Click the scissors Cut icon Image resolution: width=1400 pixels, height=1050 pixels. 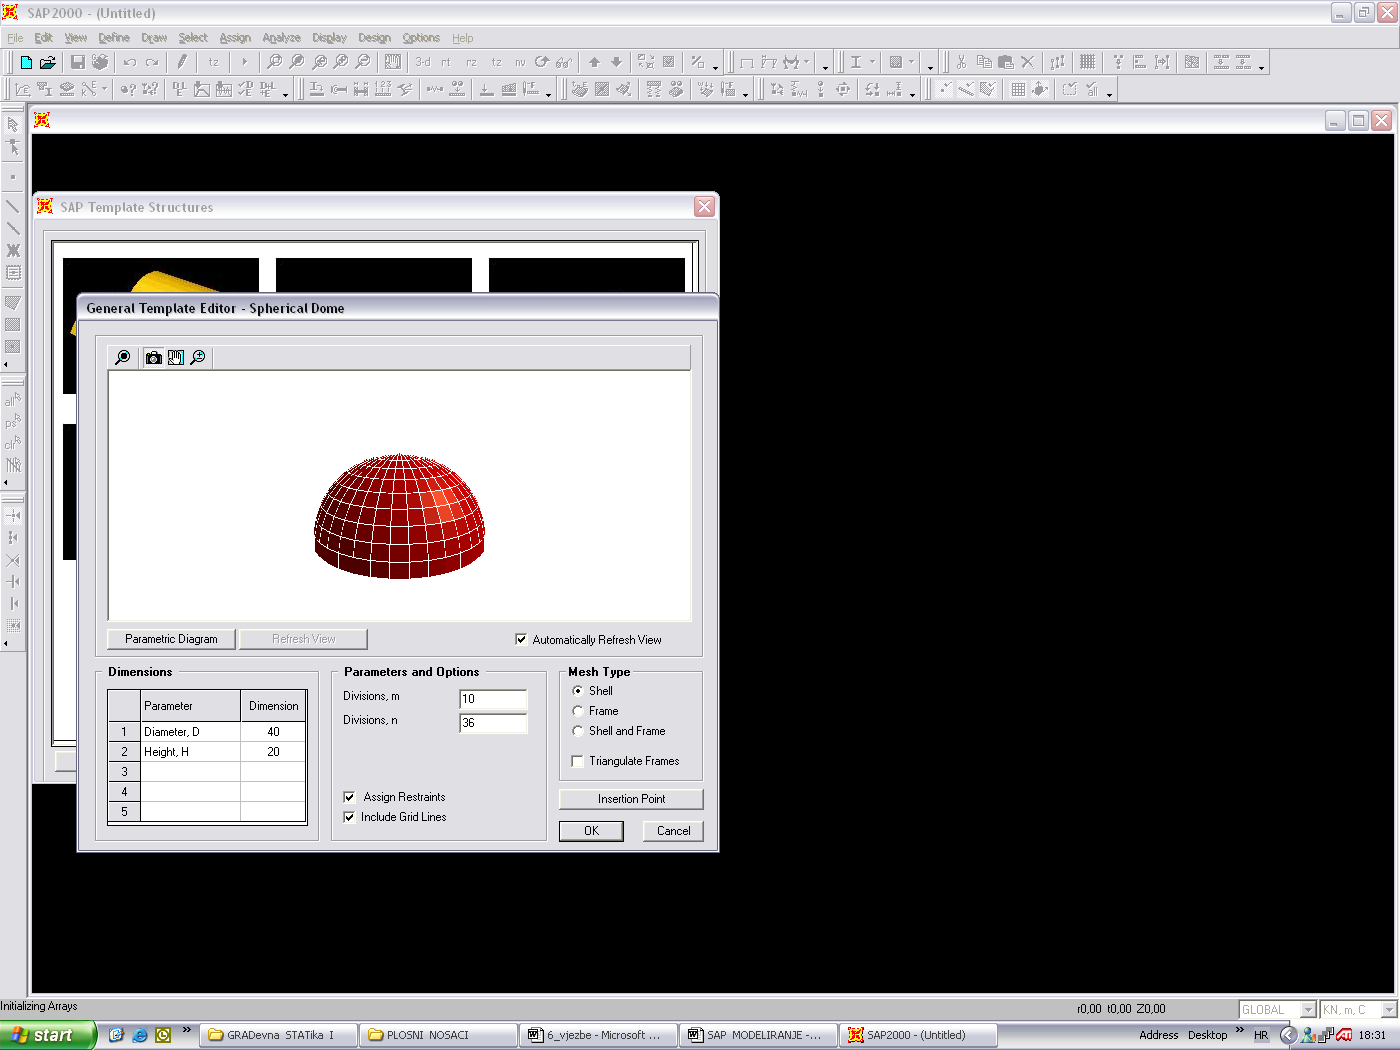961,62
